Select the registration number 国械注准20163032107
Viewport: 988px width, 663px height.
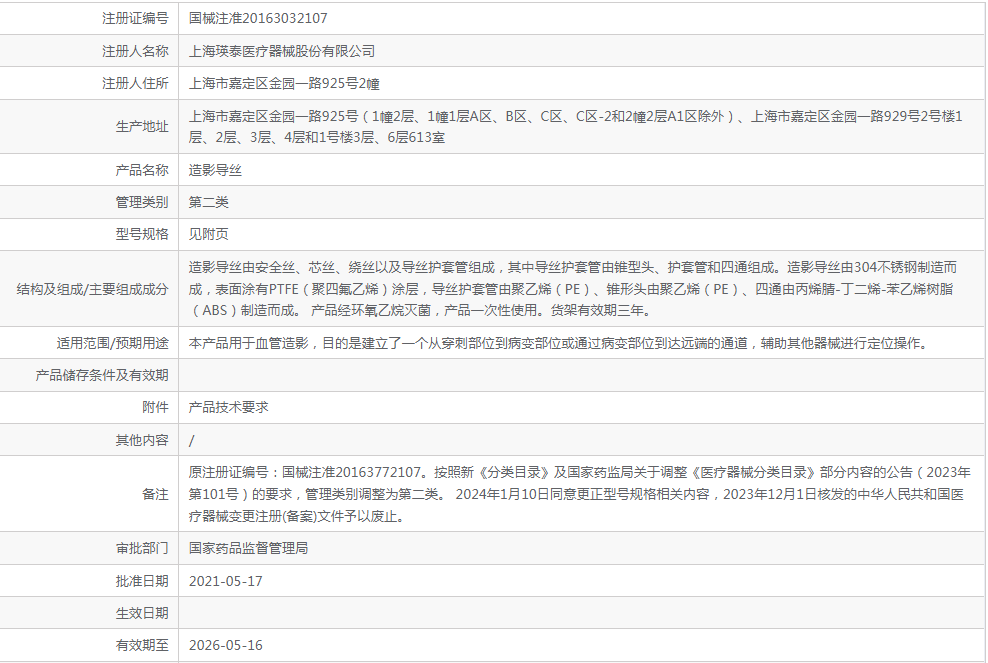coord(258,18)
